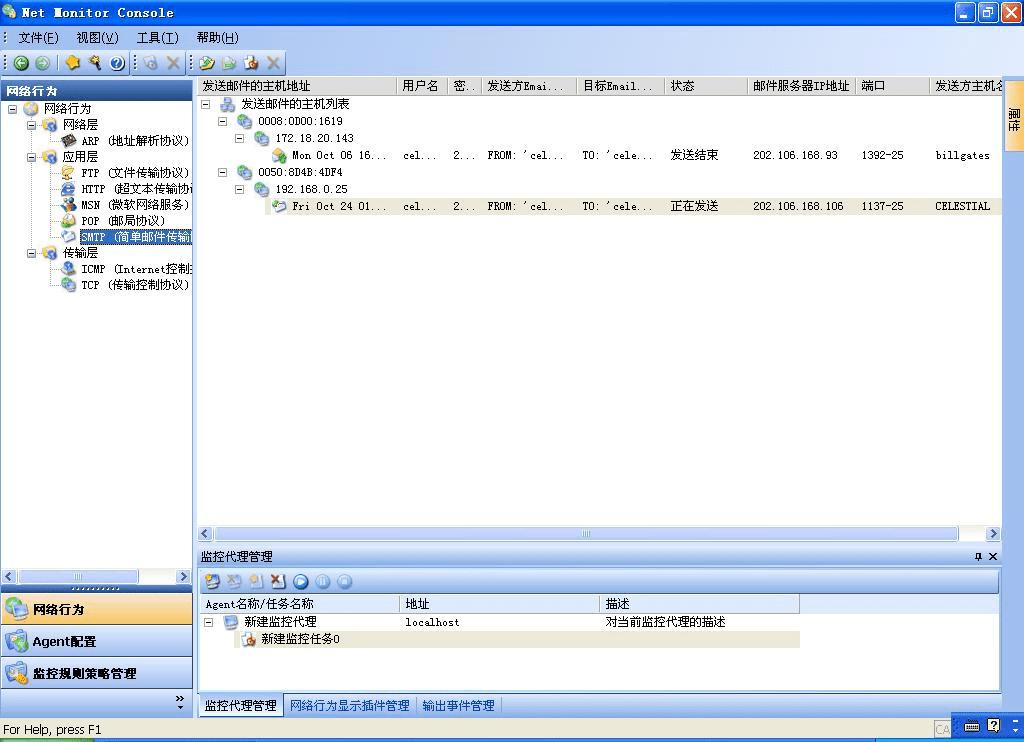Click the localhost address cell
The image size is (1024, 742).
point(432,622)
